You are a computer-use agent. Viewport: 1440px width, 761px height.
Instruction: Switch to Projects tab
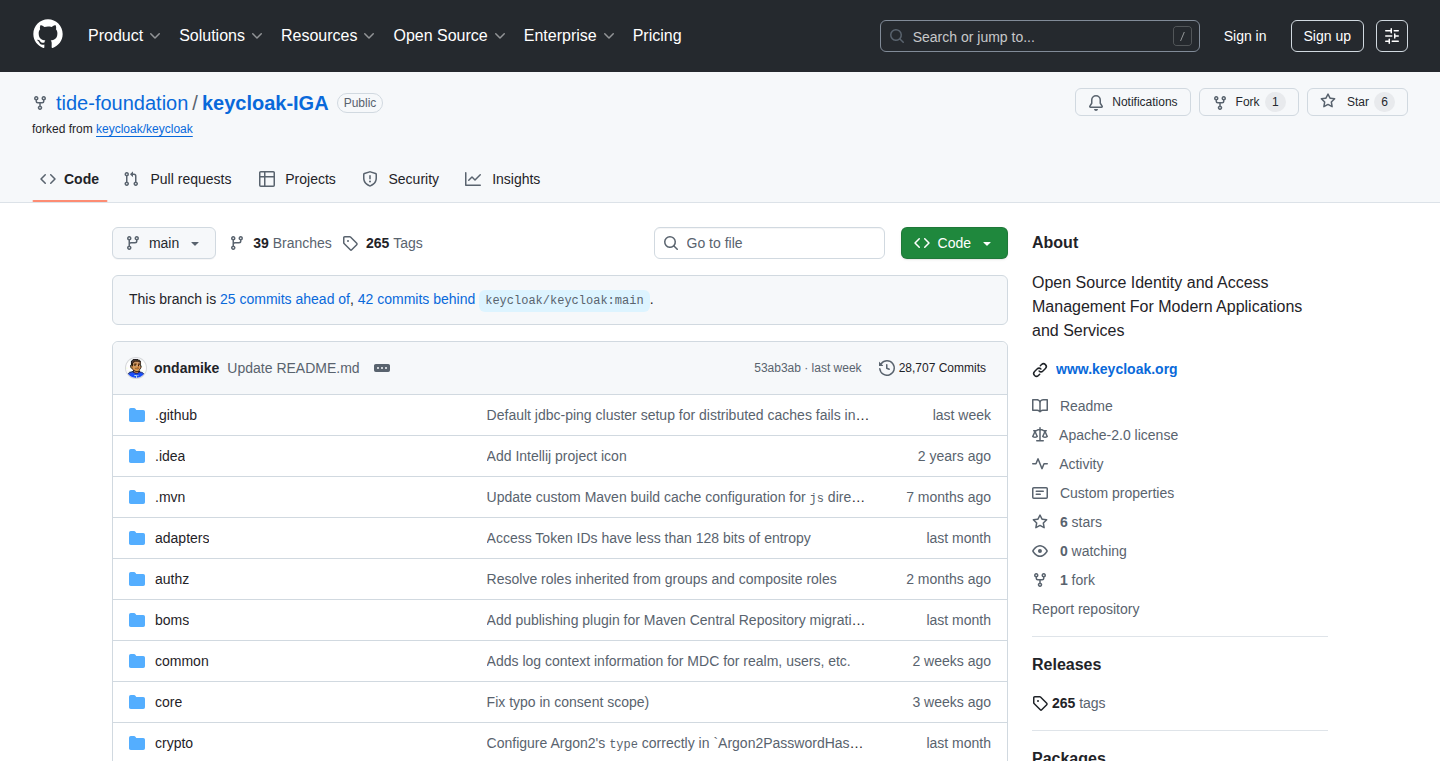pyautogui.click(x=297, y=179)
